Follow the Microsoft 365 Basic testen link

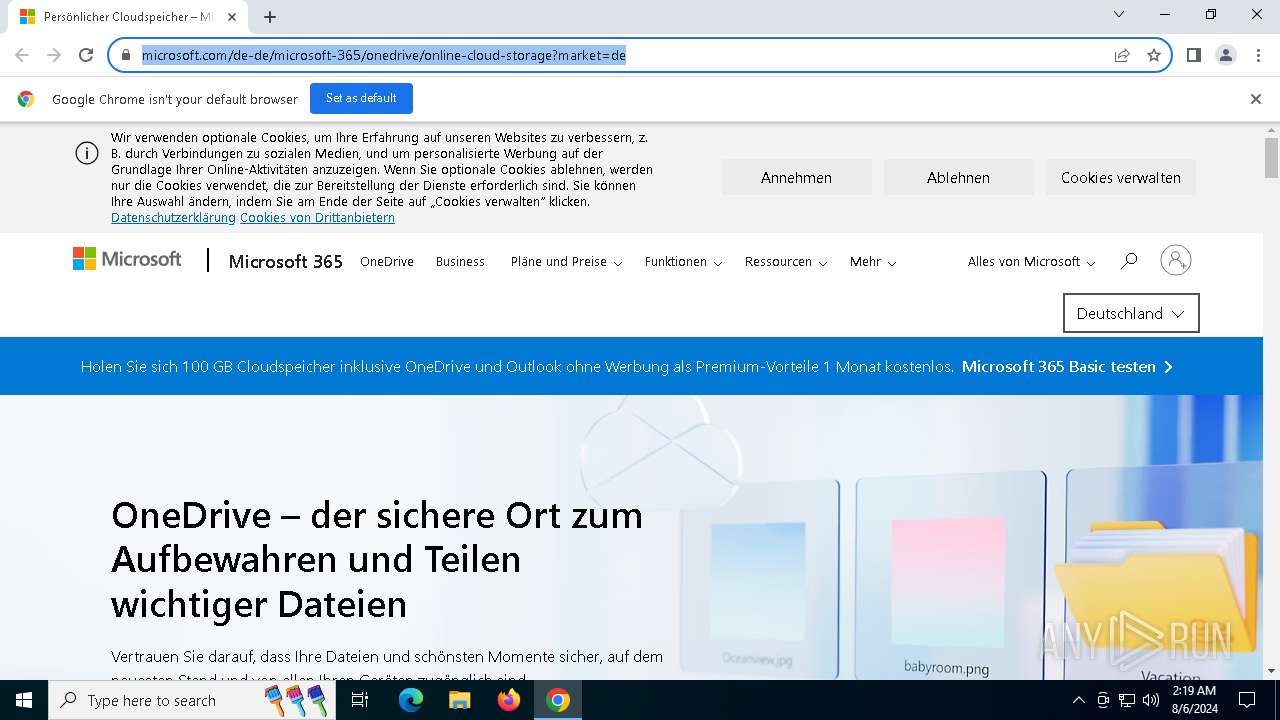coord(1067,367)
